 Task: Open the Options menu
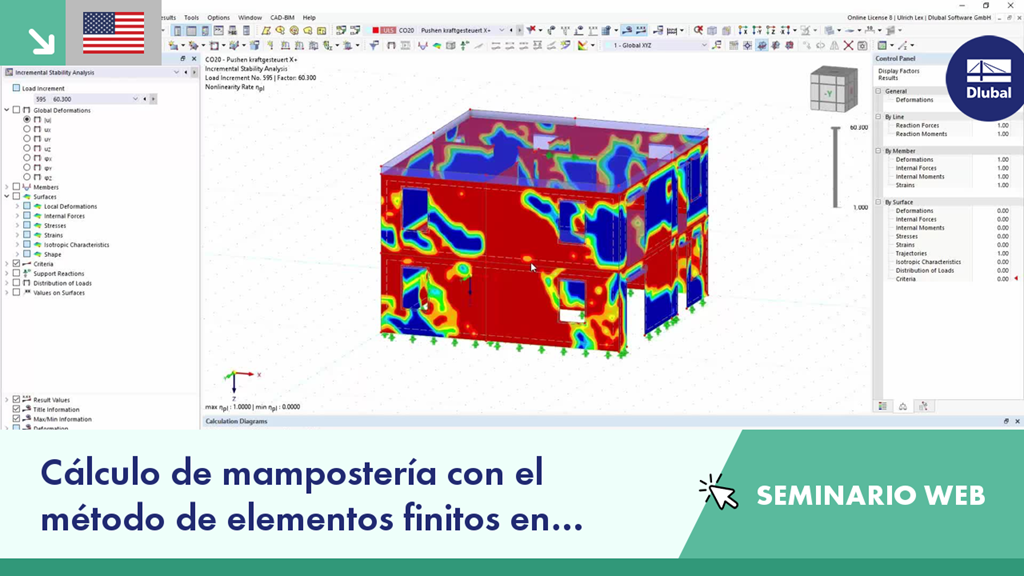218,18
